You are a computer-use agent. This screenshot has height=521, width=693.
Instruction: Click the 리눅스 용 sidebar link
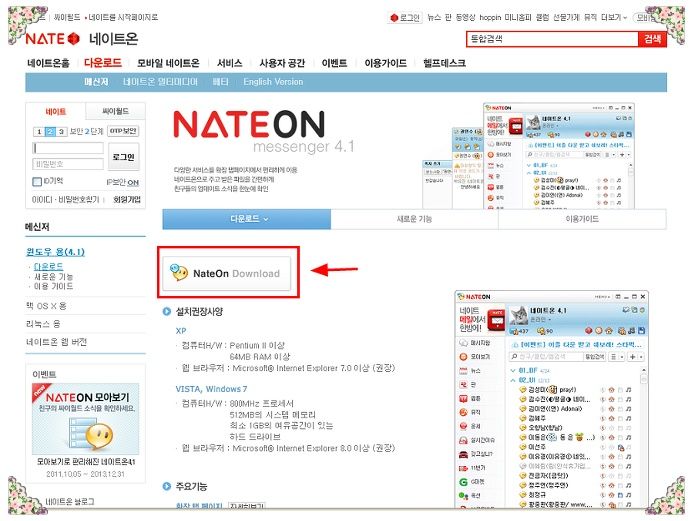[43, 323]
